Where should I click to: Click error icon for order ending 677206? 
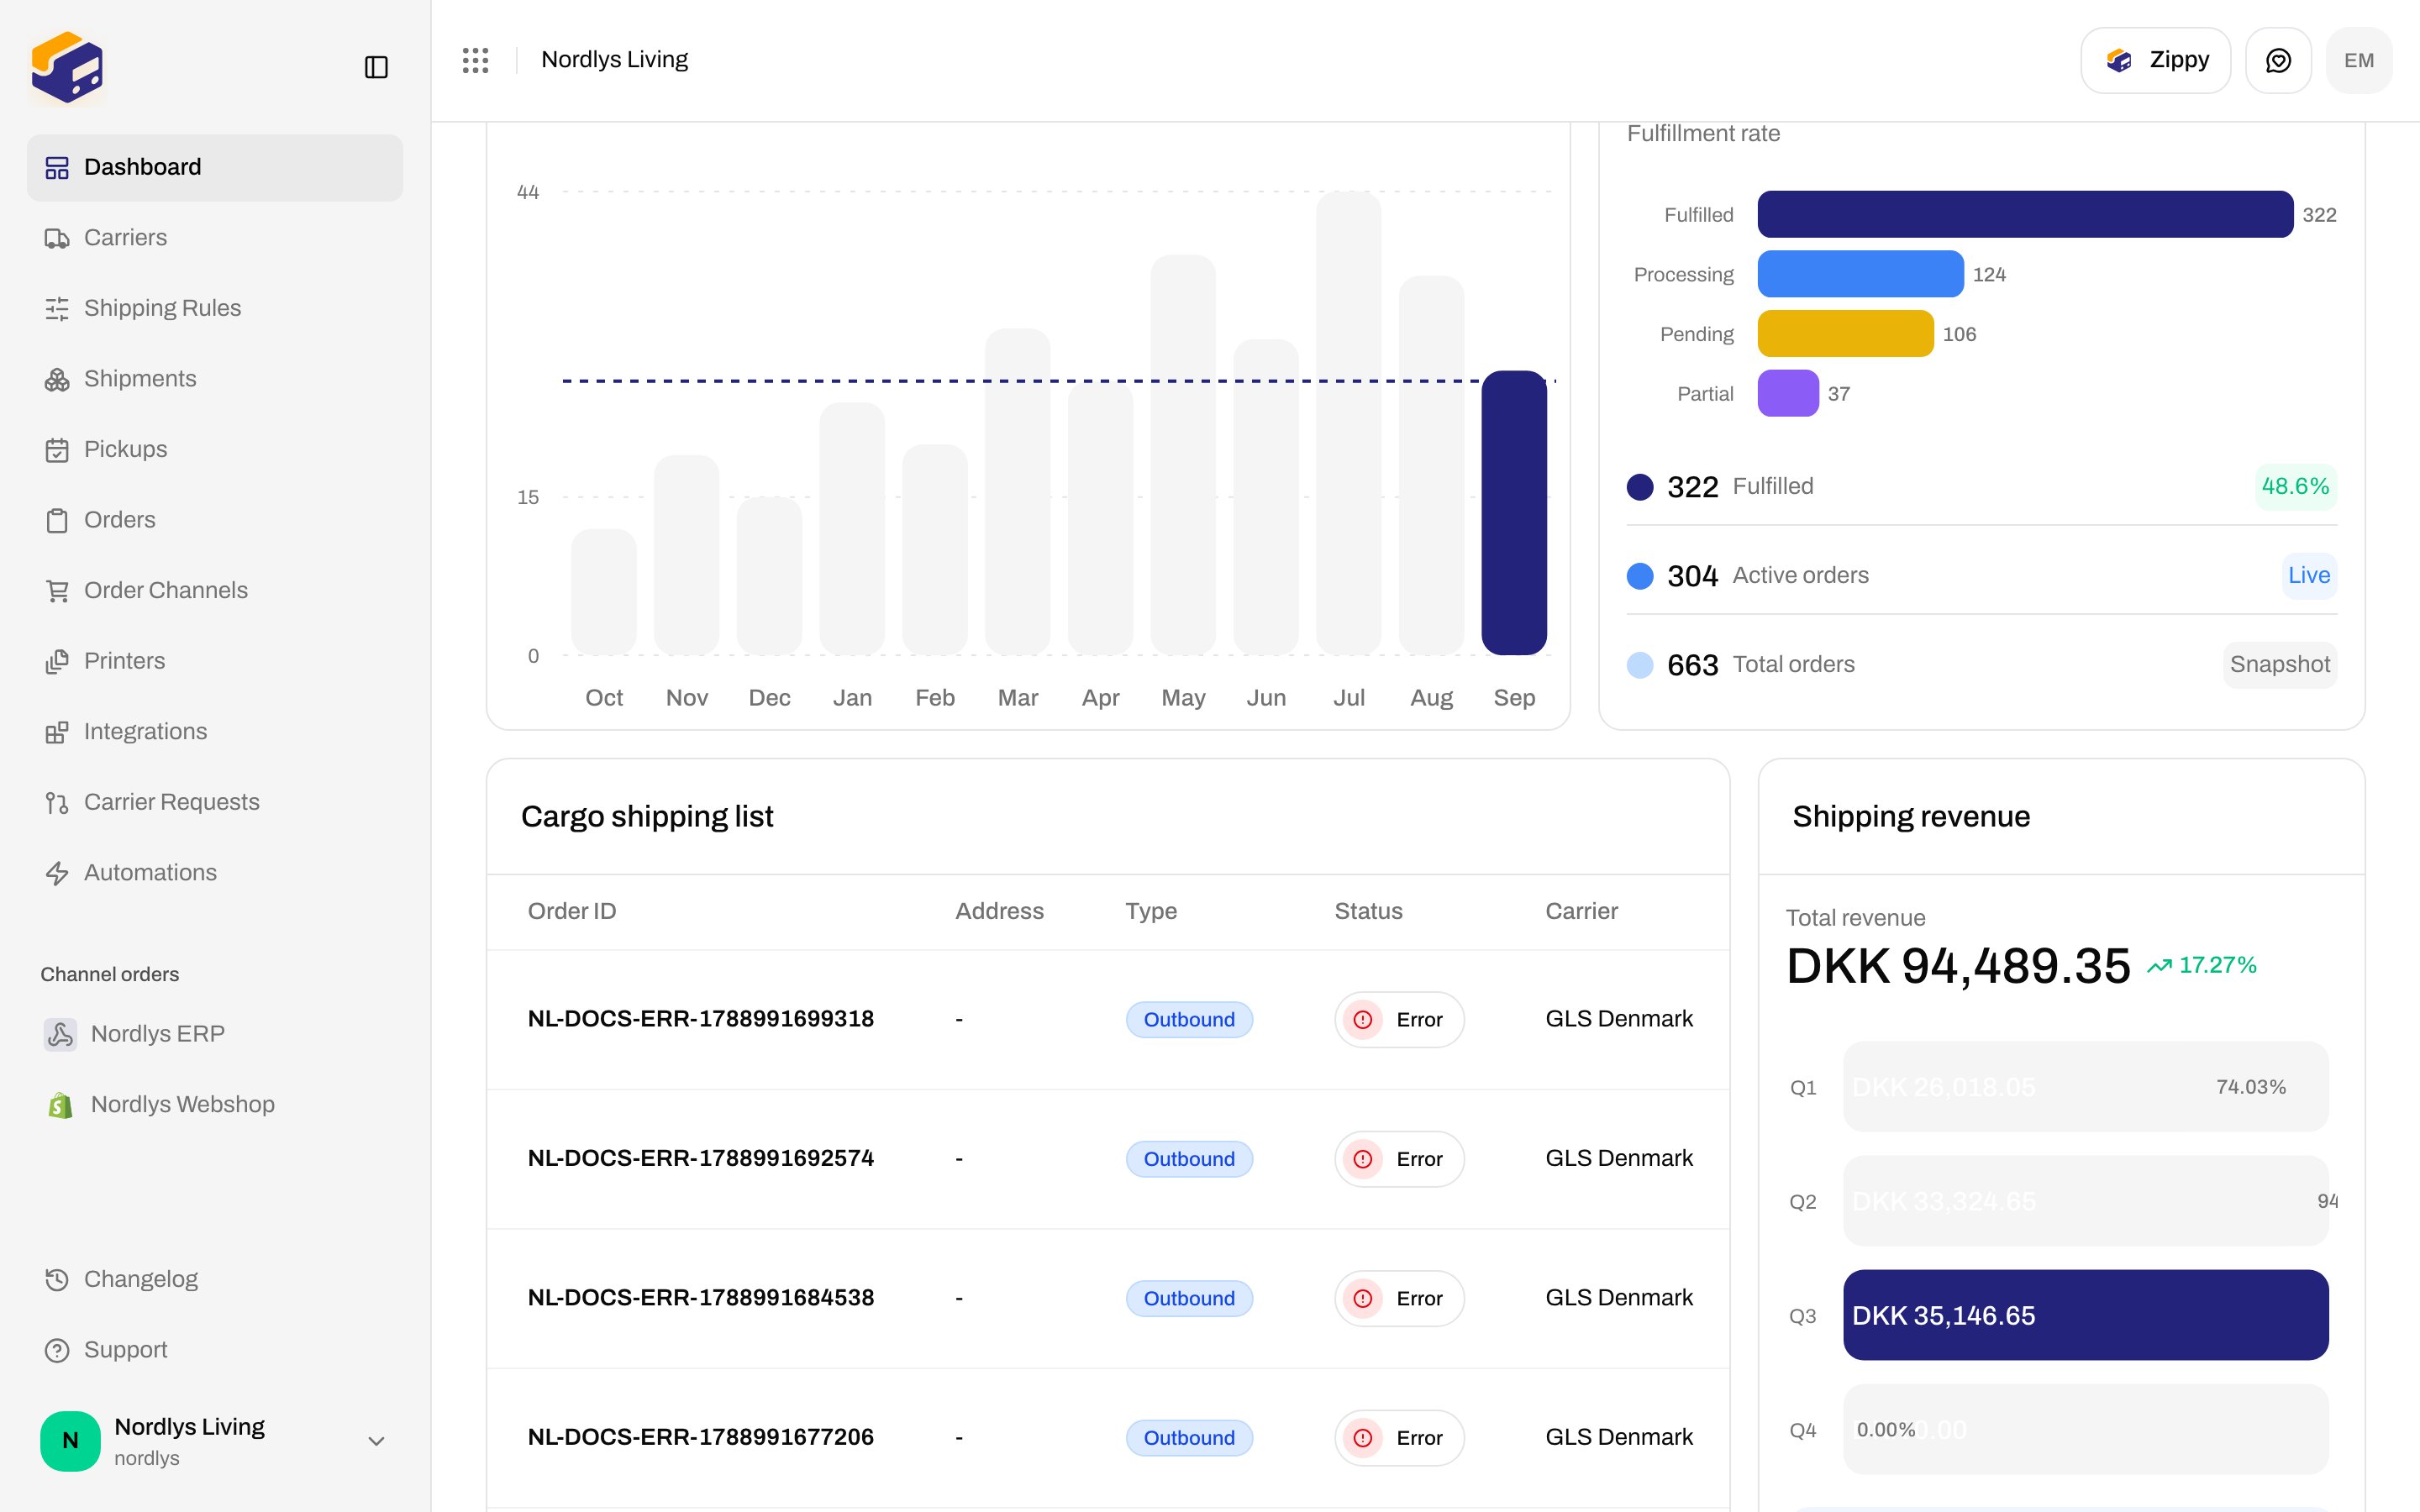[1363, 1438]
